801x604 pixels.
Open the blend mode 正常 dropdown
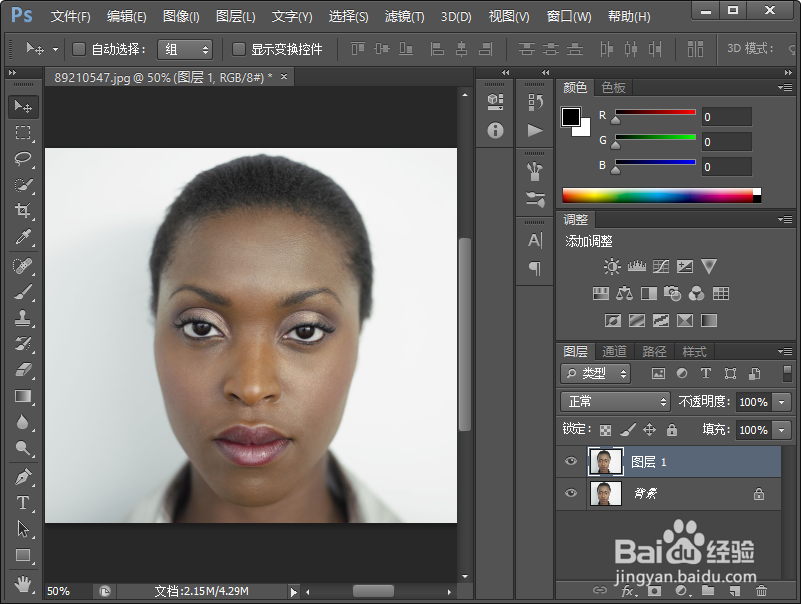point(615,402)
